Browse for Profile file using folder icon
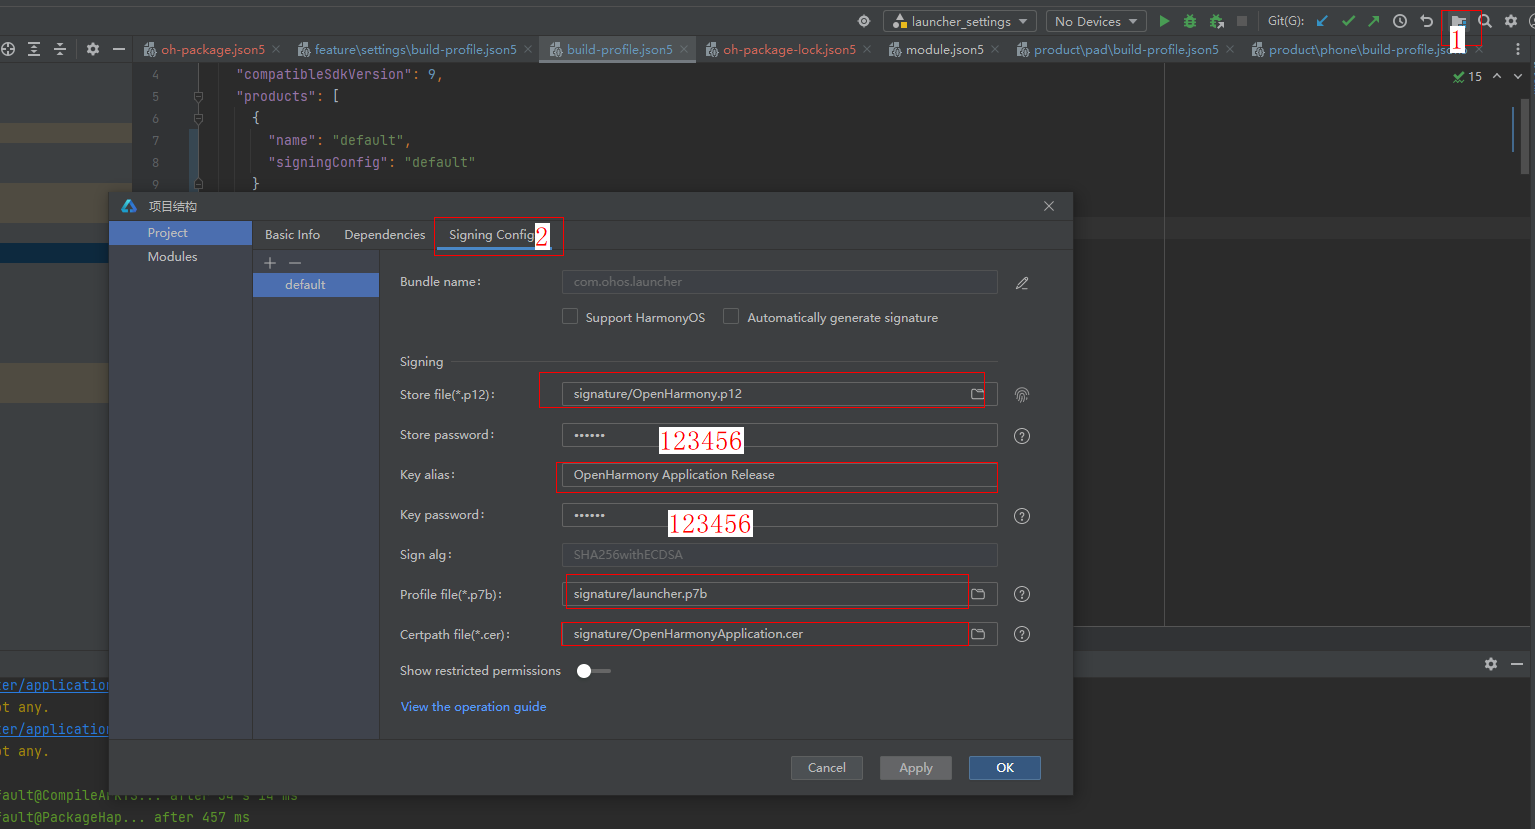 (978, 594)
